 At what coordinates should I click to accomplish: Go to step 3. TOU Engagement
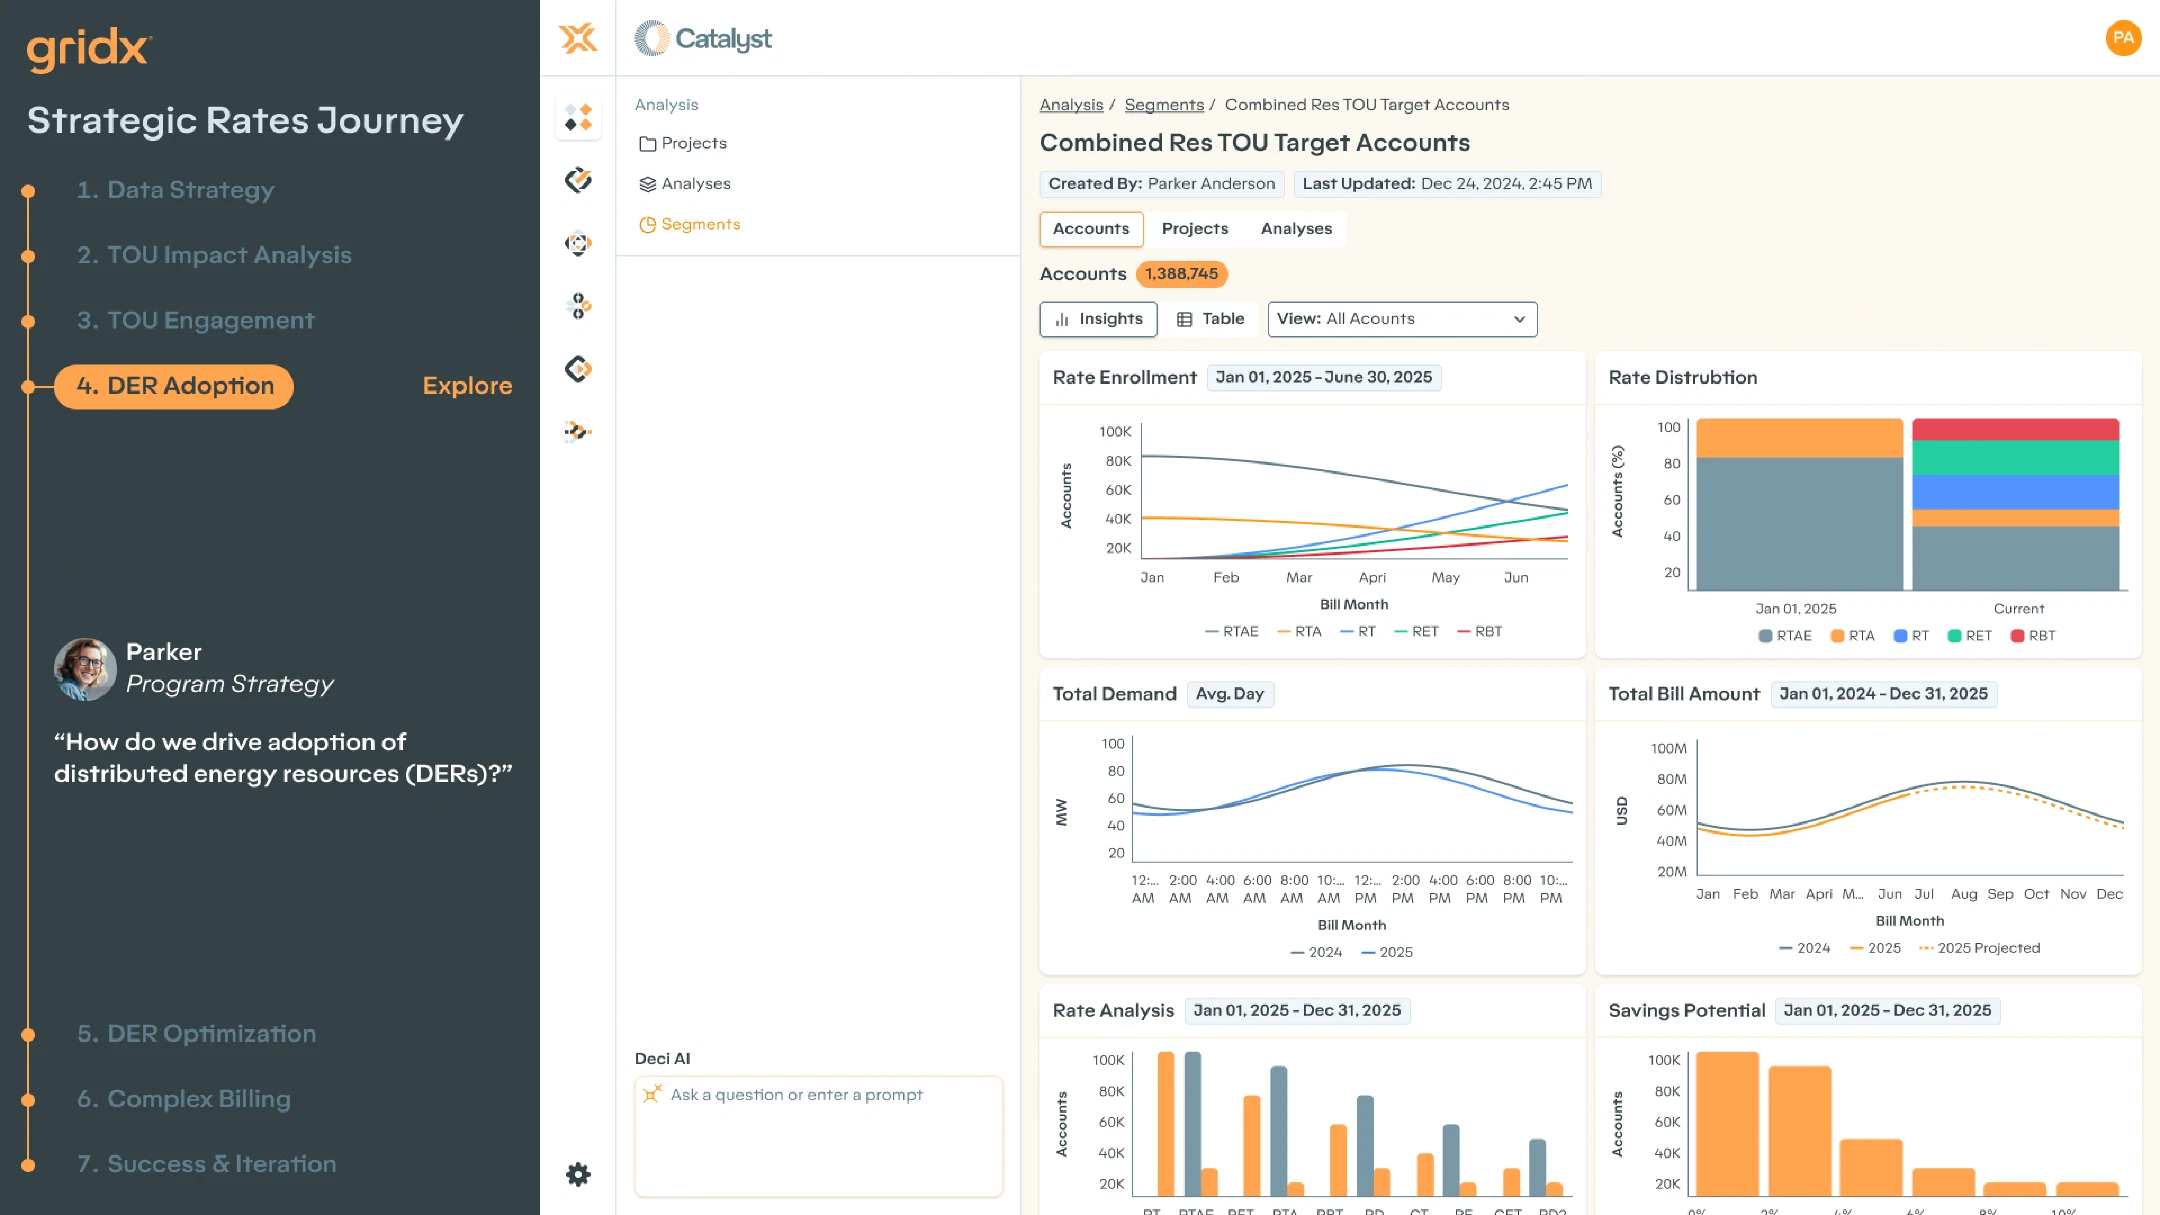click(195, 320)
